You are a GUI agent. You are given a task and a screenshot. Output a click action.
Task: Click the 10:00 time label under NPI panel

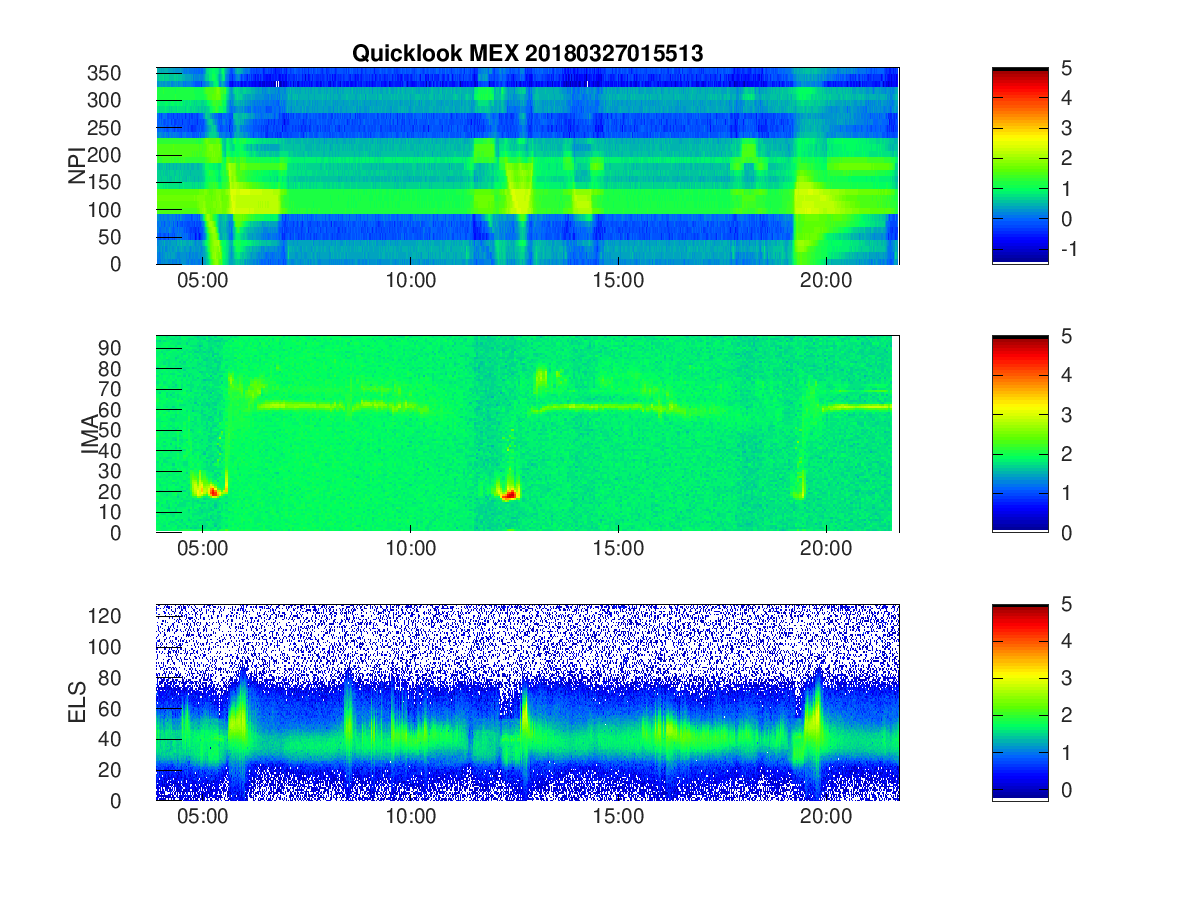click(x=410, y=281)
